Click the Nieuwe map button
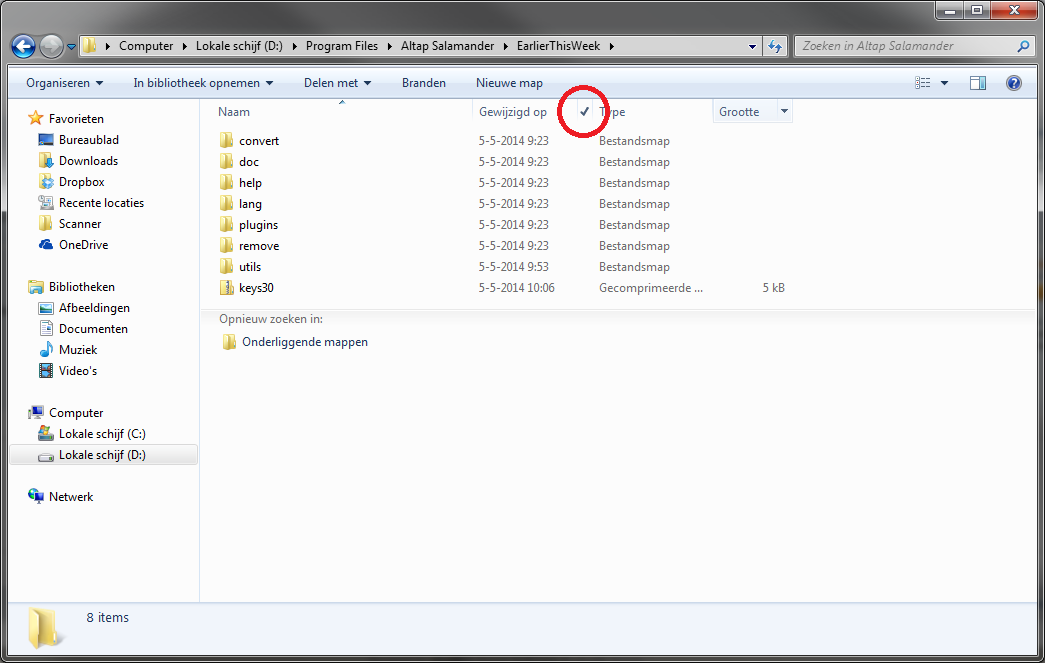 509,83
